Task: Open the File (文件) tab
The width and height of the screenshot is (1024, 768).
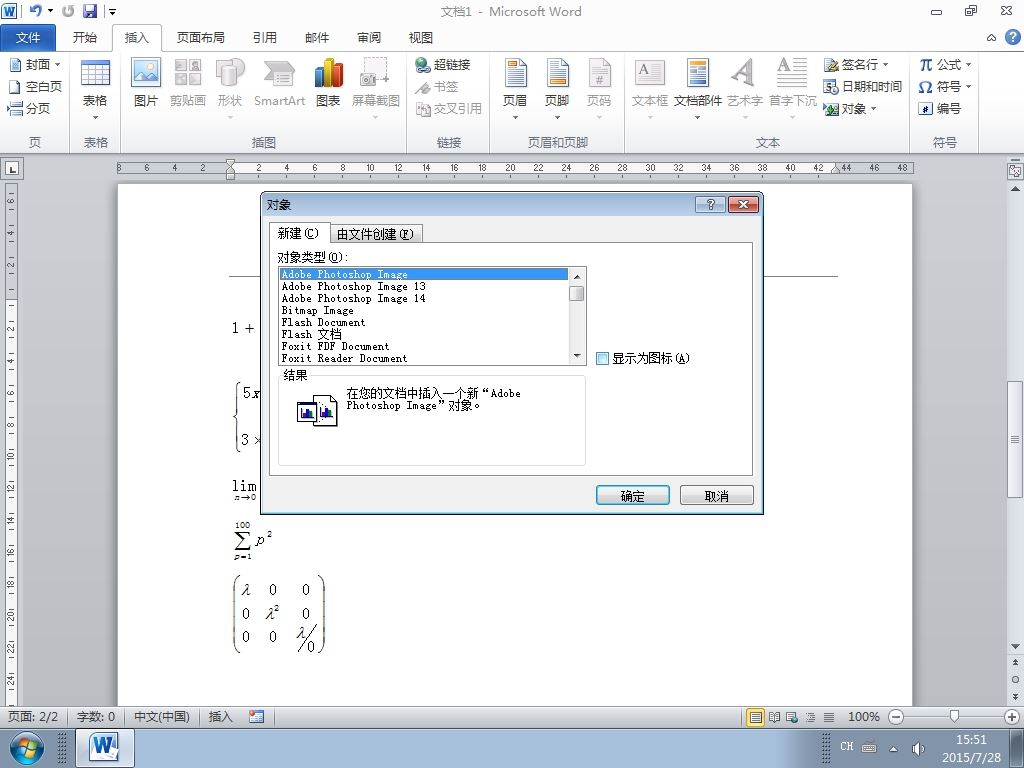Action: click(28, 38)
